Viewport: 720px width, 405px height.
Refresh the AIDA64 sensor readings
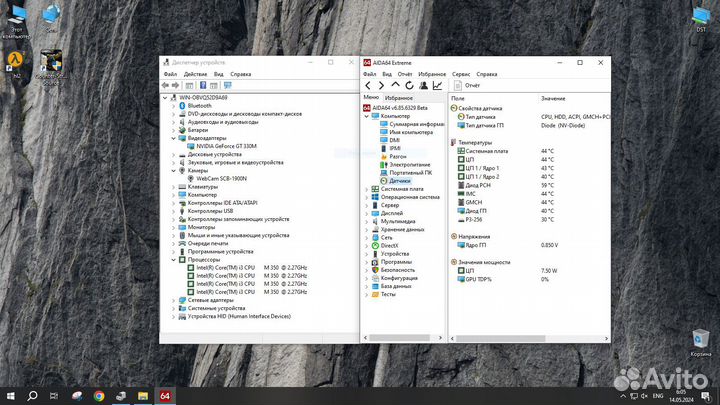pos(409,85)
